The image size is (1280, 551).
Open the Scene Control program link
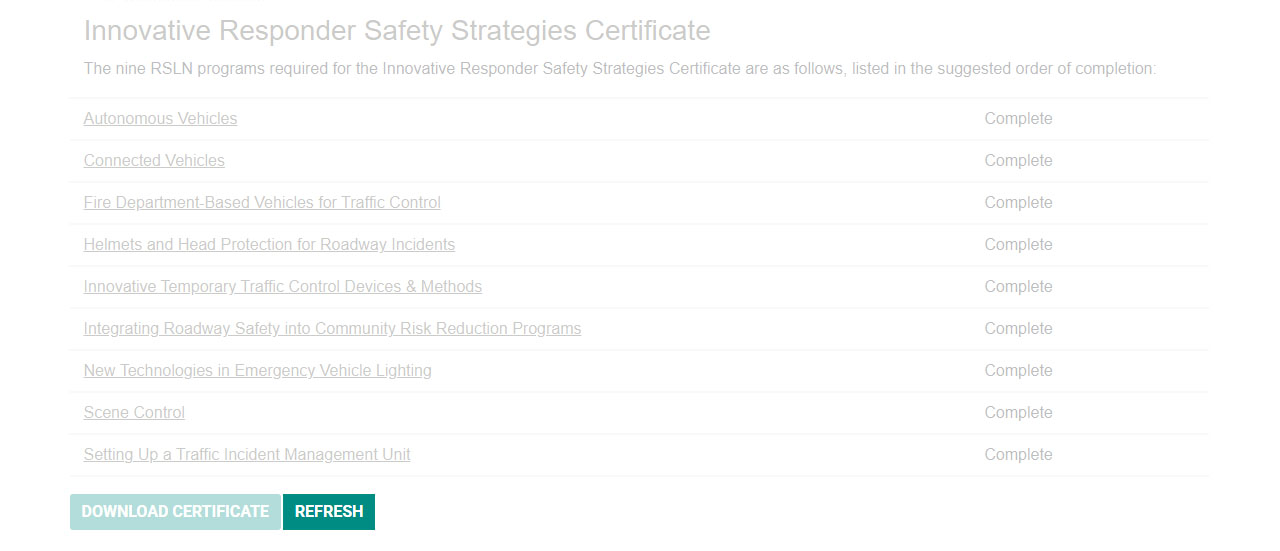(x=134, y=413)
